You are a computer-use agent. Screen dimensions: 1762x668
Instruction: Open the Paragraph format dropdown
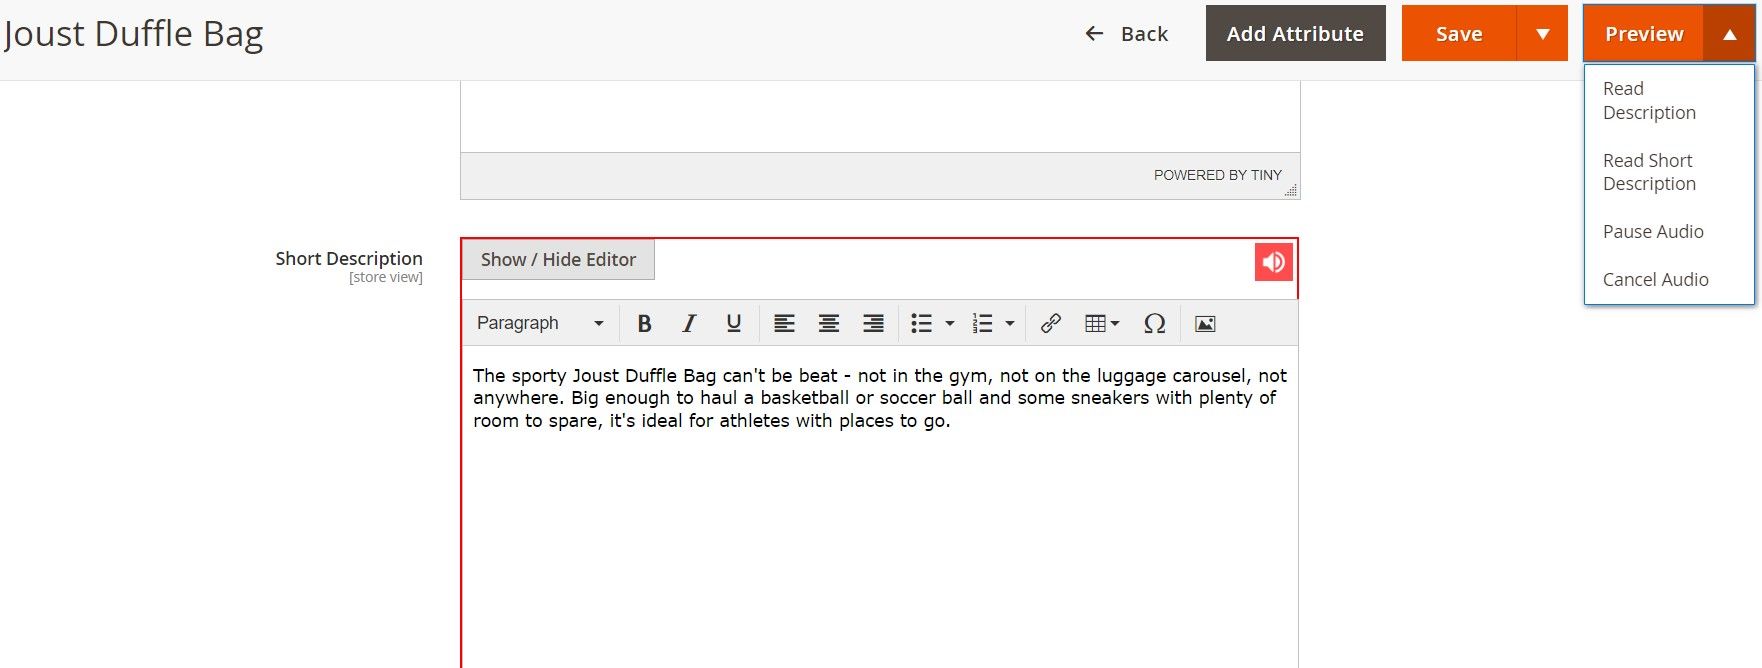coord(540,323)
